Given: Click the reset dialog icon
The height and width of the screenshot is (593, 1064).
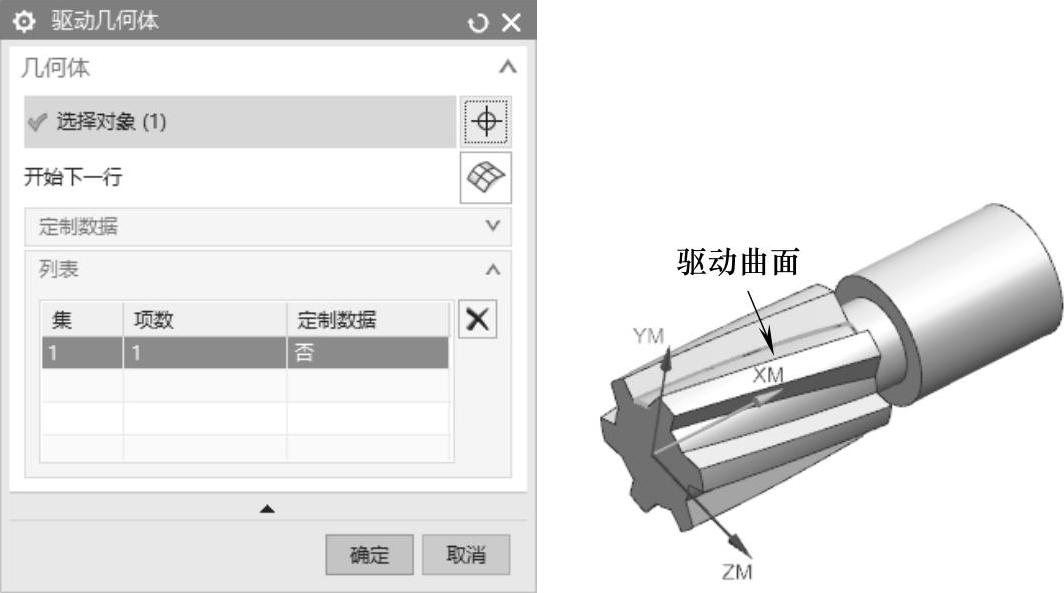Looking at the screenshot, I should click(x=478, y=22).
